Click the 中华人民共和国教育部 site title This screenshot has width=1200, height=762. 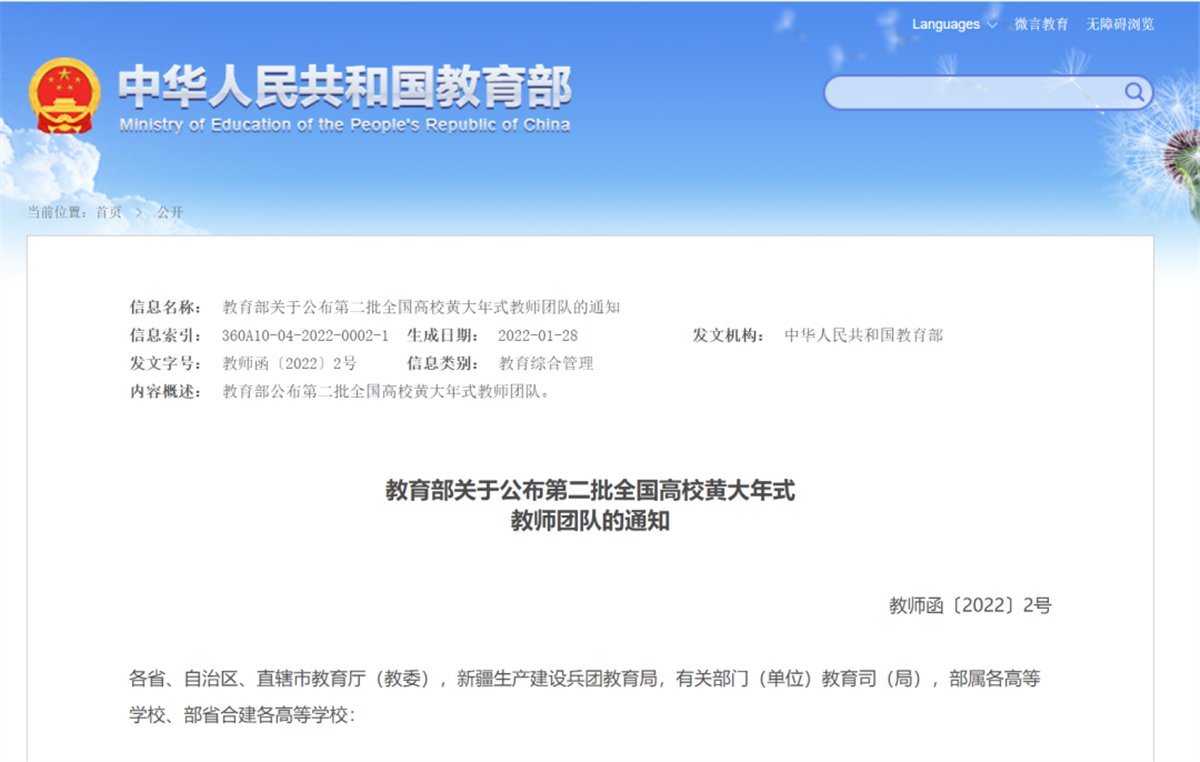click(x=345, y=88)
